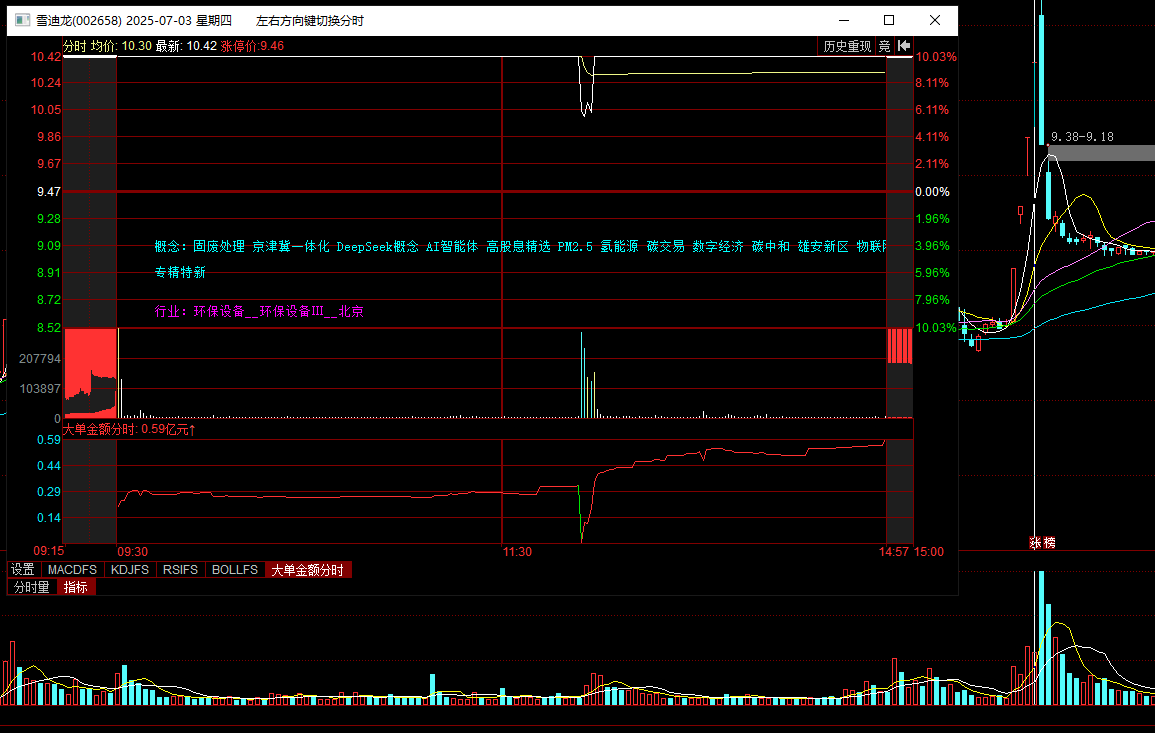This screenshot has width=1155, height=733.
Task: Click the jump-to-start arrow icon
Action: (x=904, y=46)
